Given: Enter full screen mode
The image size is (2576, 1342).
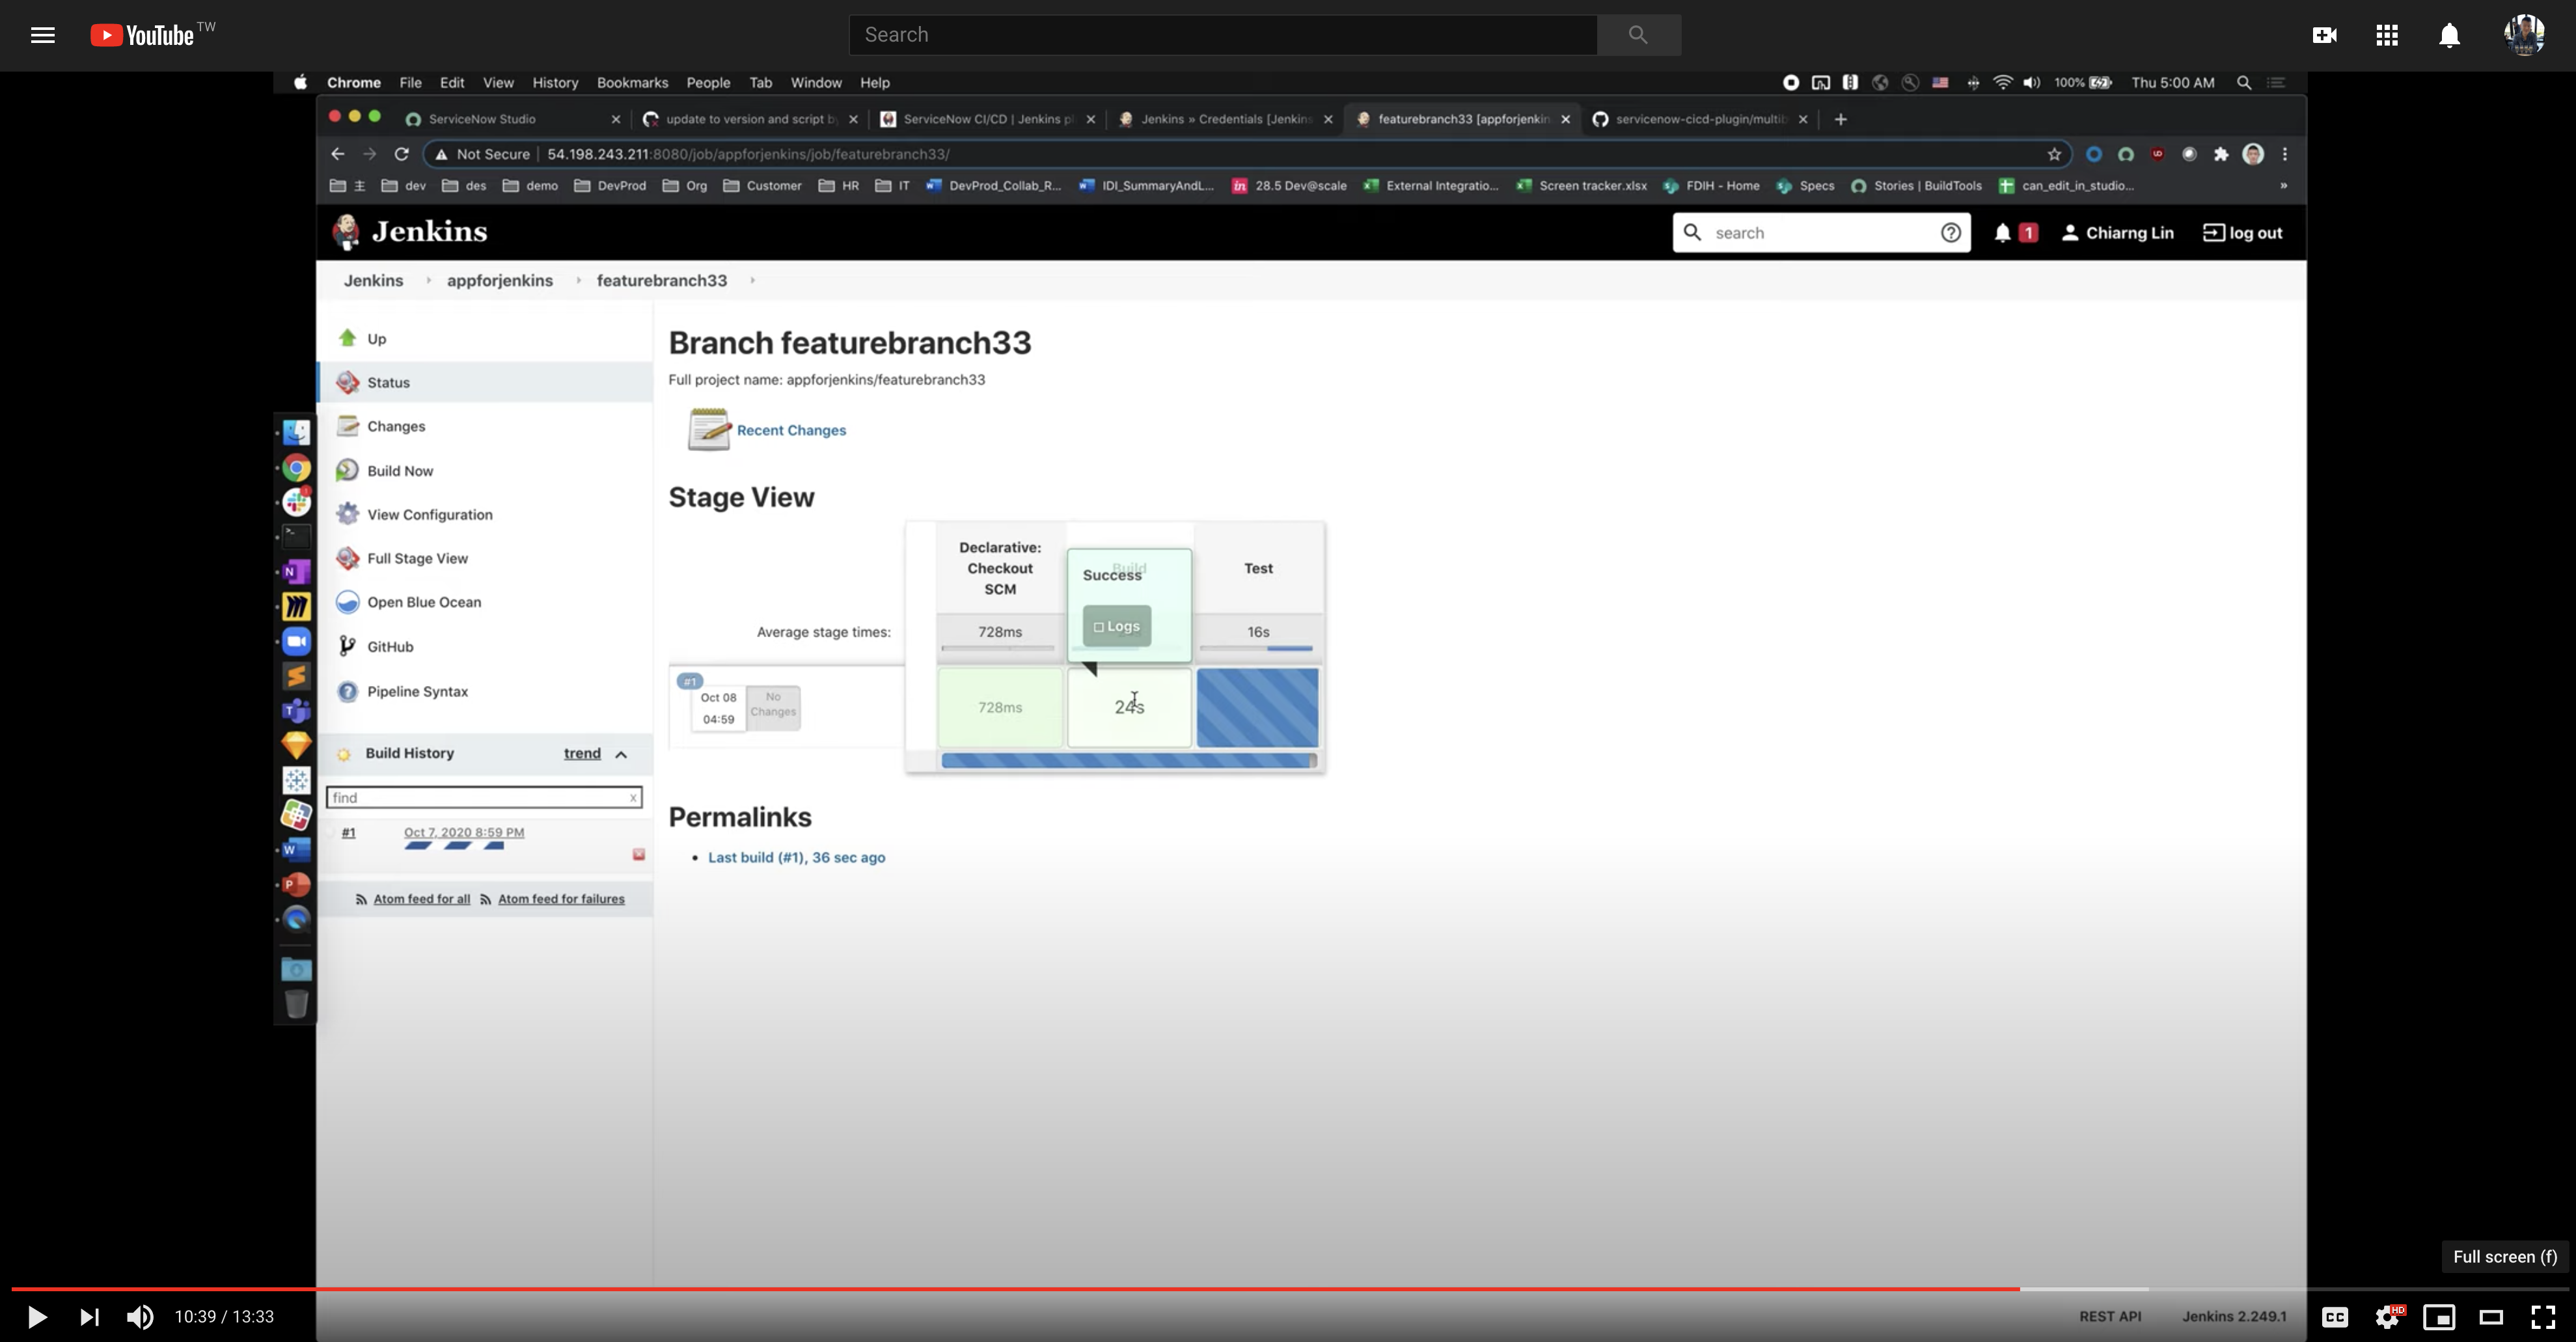Looking at the screenshot, I should coord(2543,1317).
